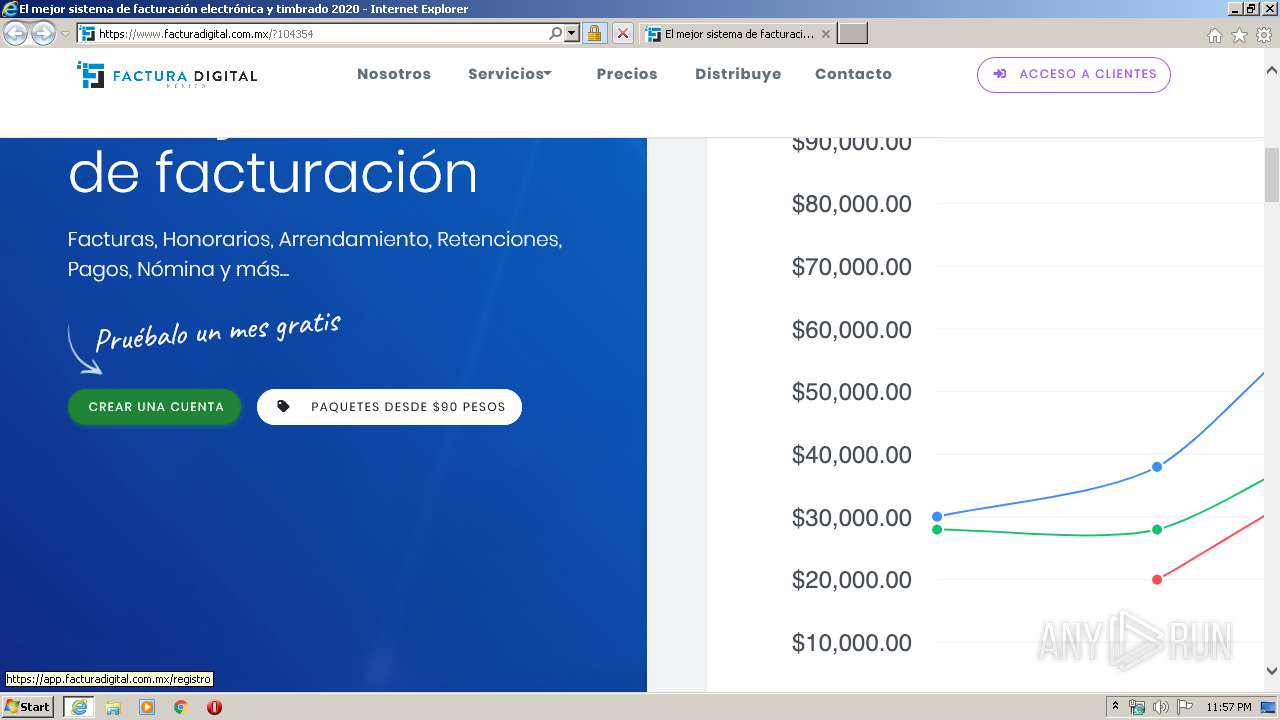1280x720 pixels.
Task: Close the current browser tab
Action: [x=825, y=34]
